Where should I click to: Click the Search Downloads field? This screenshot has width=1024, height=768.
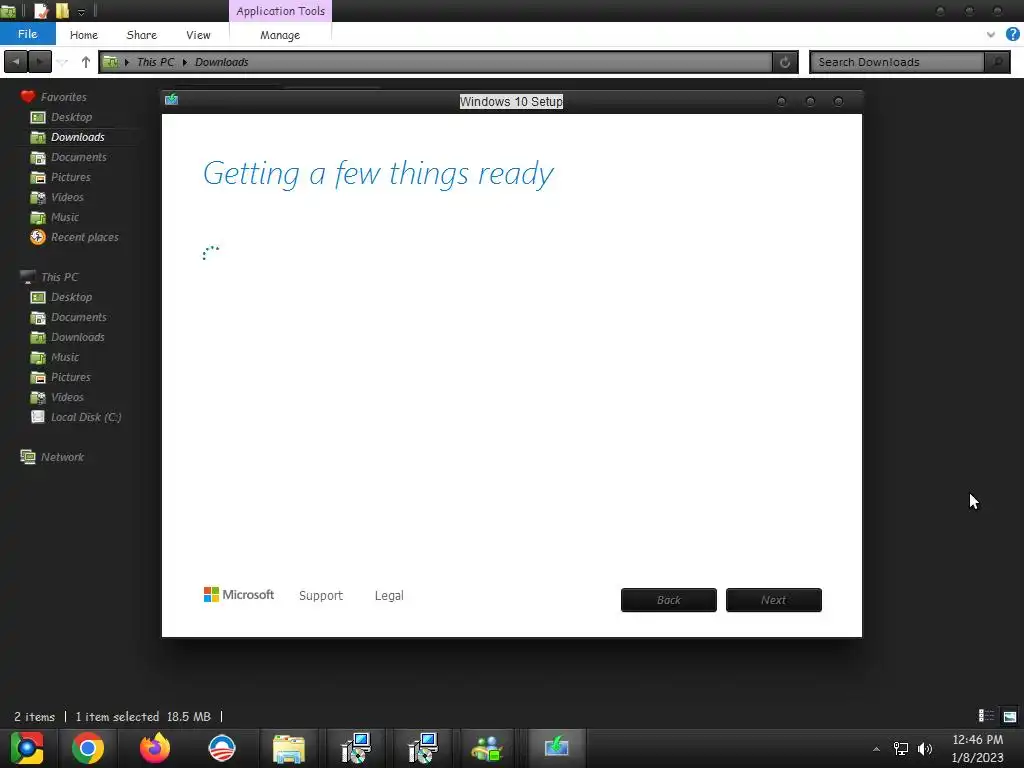pyautogui.click(x=897, y=62)
